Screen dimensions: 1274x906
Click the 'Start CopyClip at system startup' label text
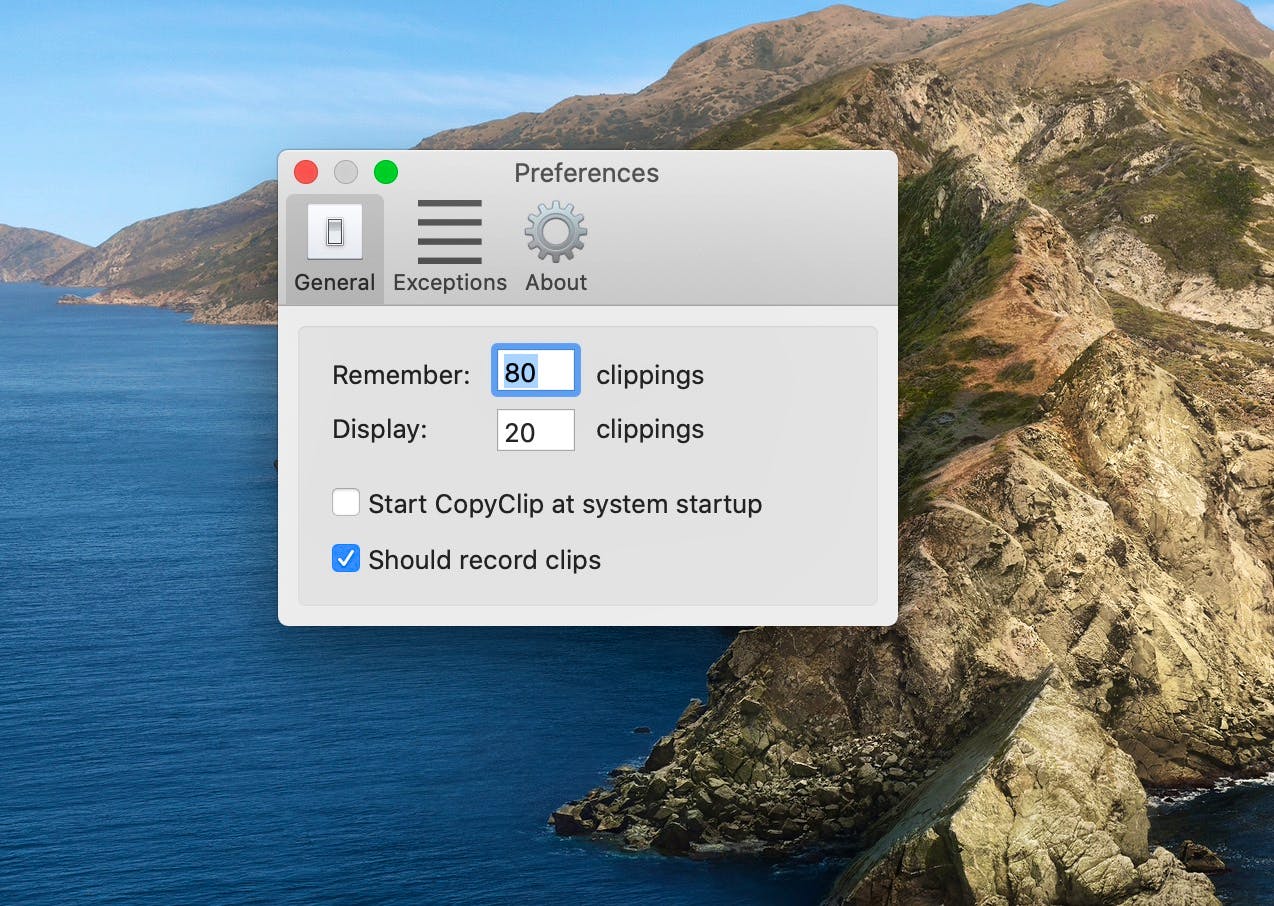(x=565, y=504)
